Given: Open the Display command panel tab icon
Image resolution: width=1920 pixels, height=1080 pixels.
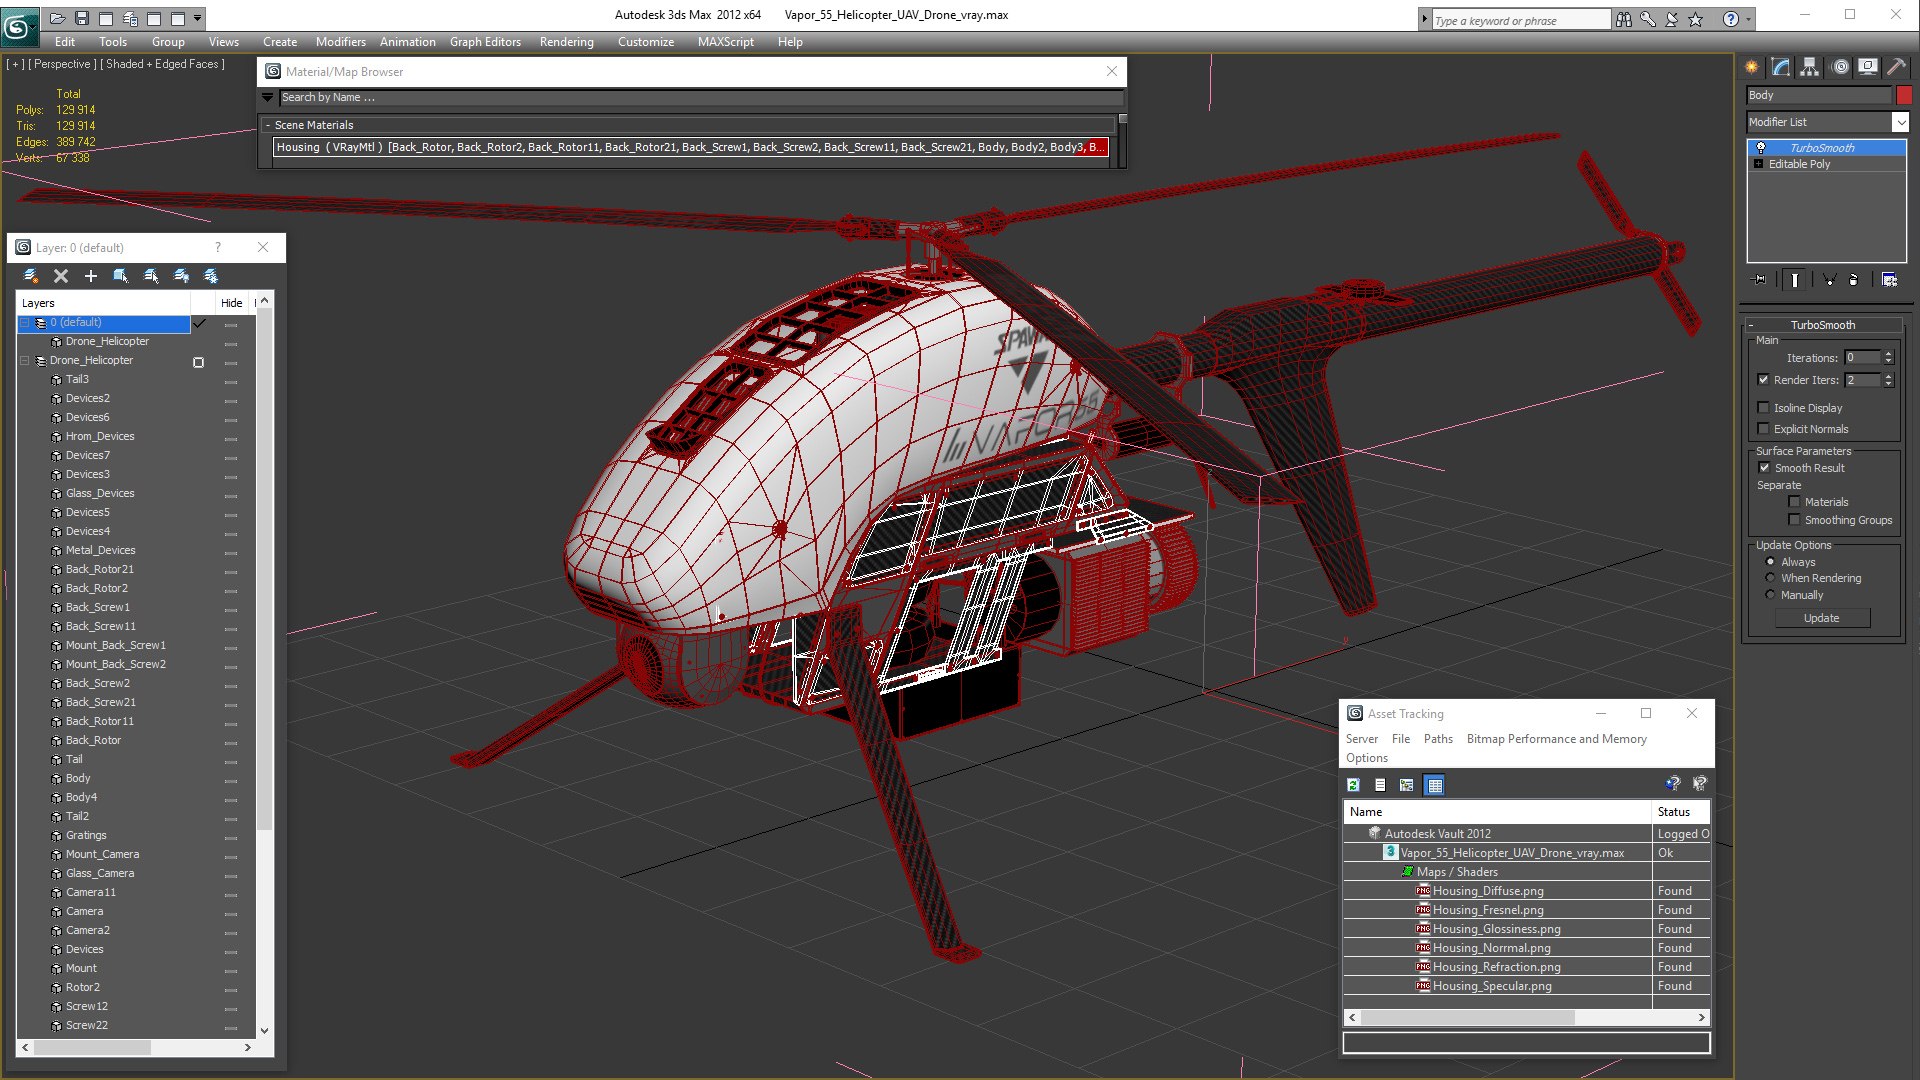Looking at the screenshot, I should (1867, 67).
